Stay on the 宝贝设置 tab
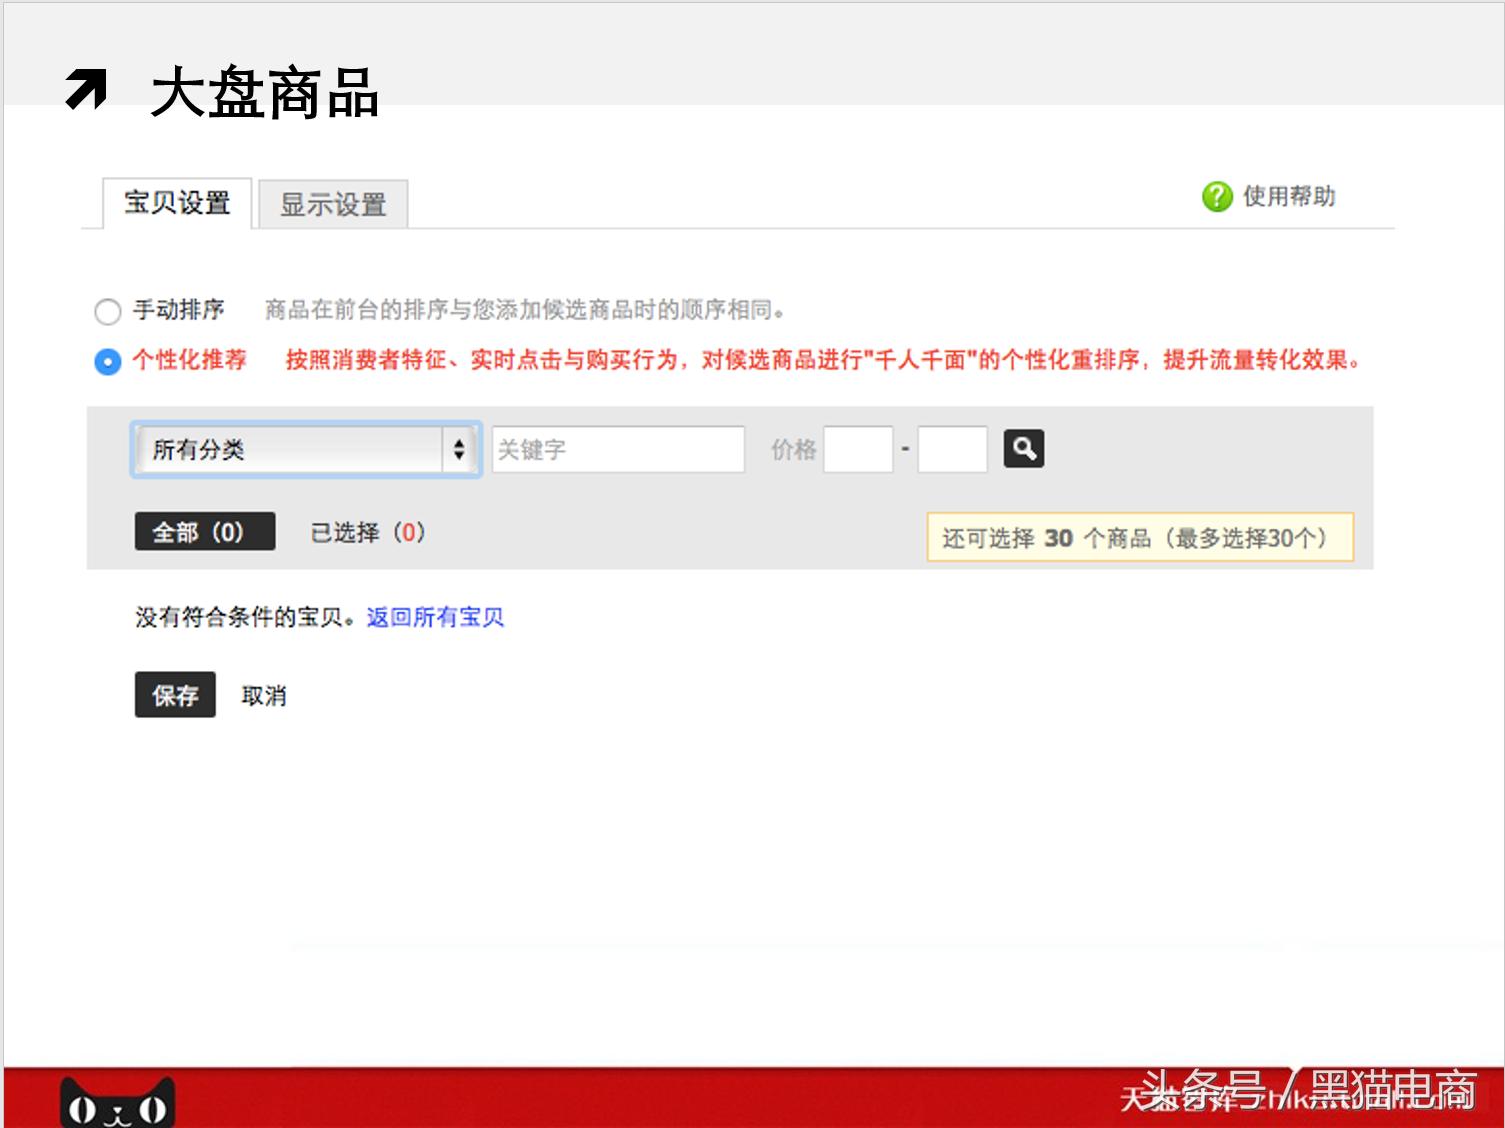 [x=175, y=203]
